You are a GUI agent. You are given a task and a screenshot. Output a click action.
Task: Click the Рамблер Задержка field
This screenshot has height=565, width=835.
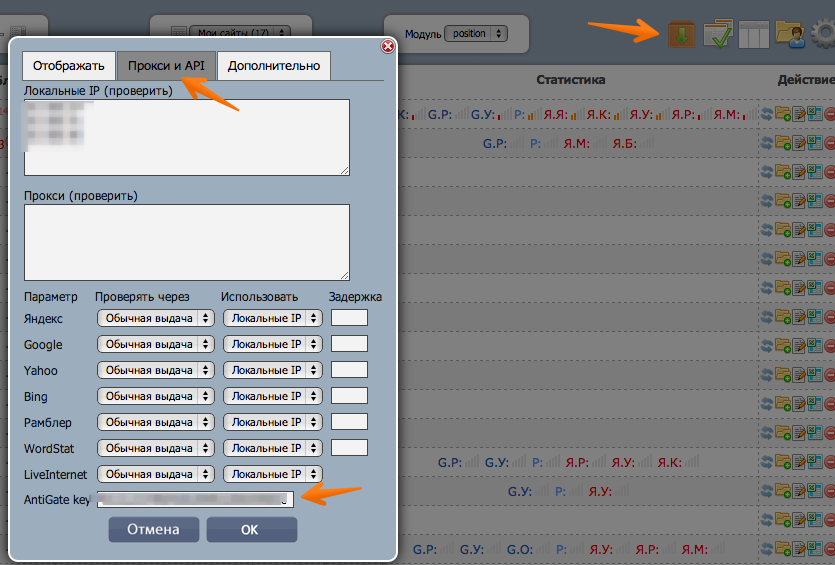(x=349, y=422)
